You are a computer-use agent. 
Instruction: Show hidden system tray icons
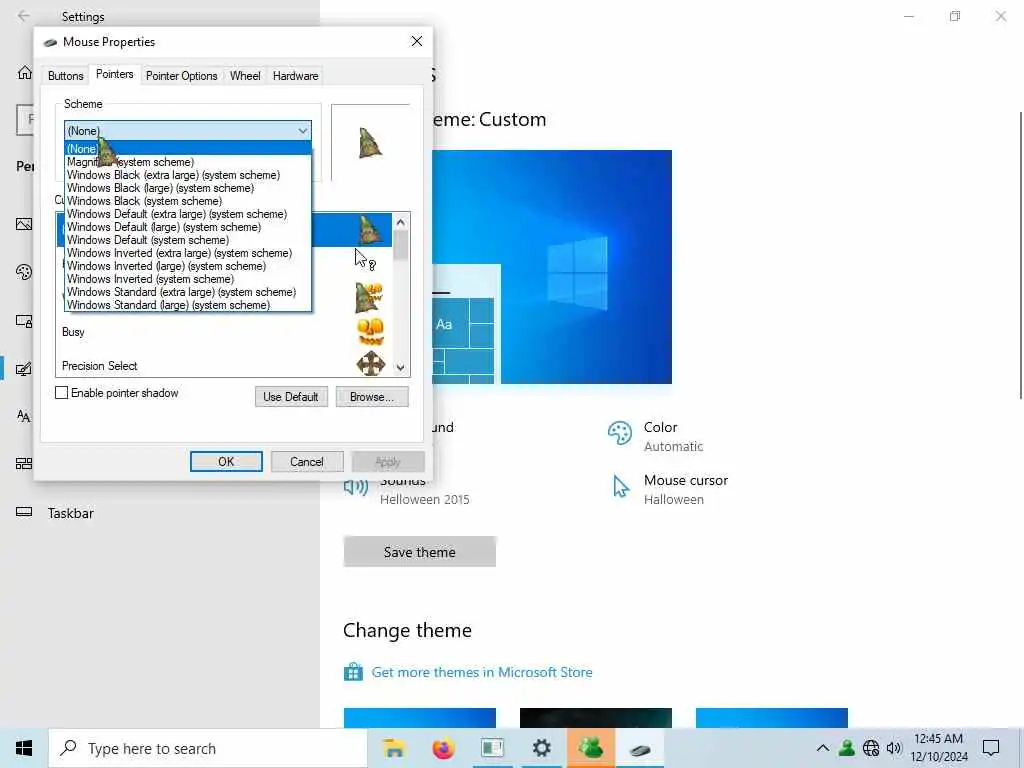(x=823, y=748)
